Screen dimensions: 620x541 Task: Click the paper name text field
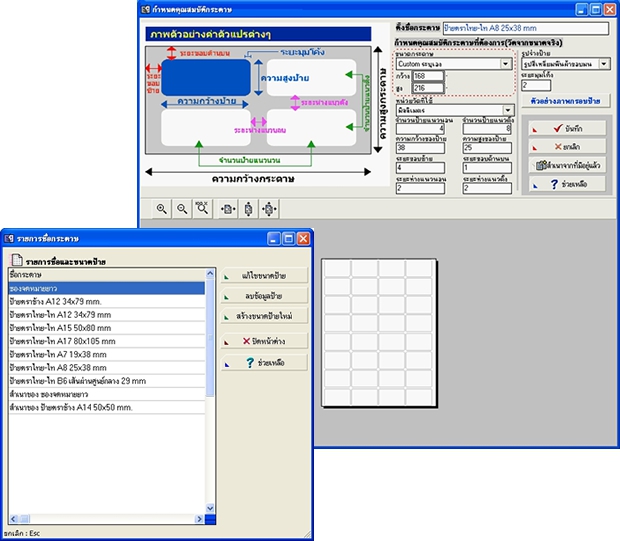coord(525,28)
